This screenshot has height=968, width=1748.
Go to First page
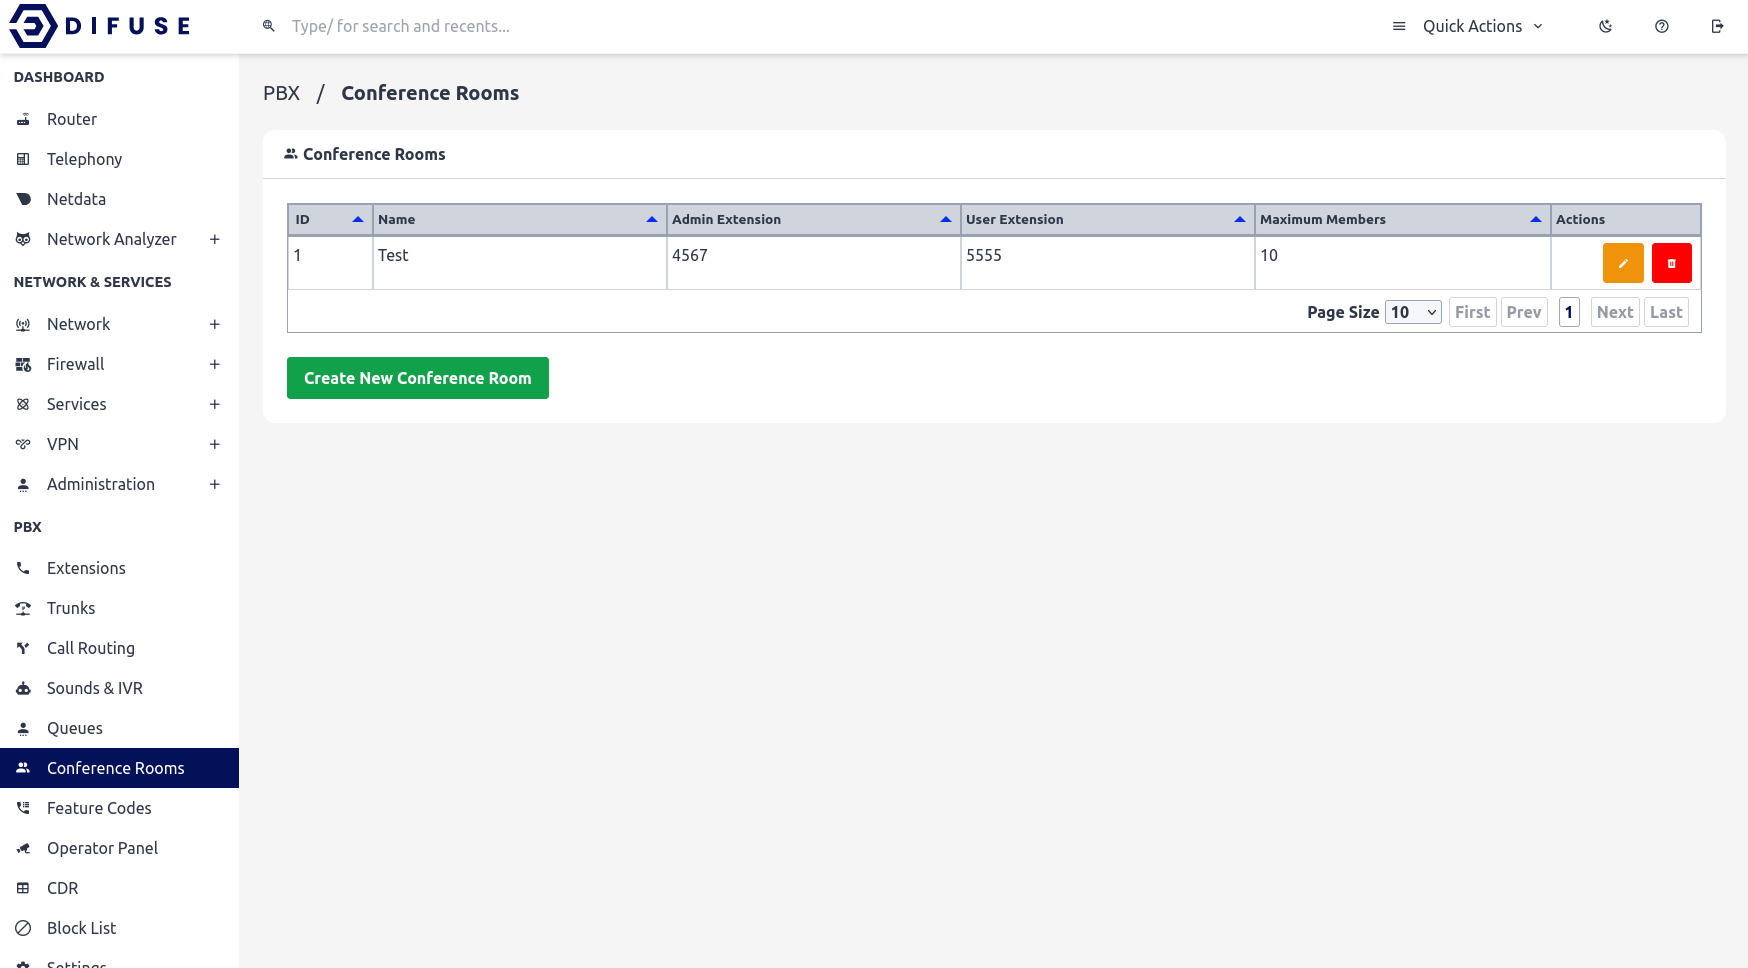click(1472, 312)
